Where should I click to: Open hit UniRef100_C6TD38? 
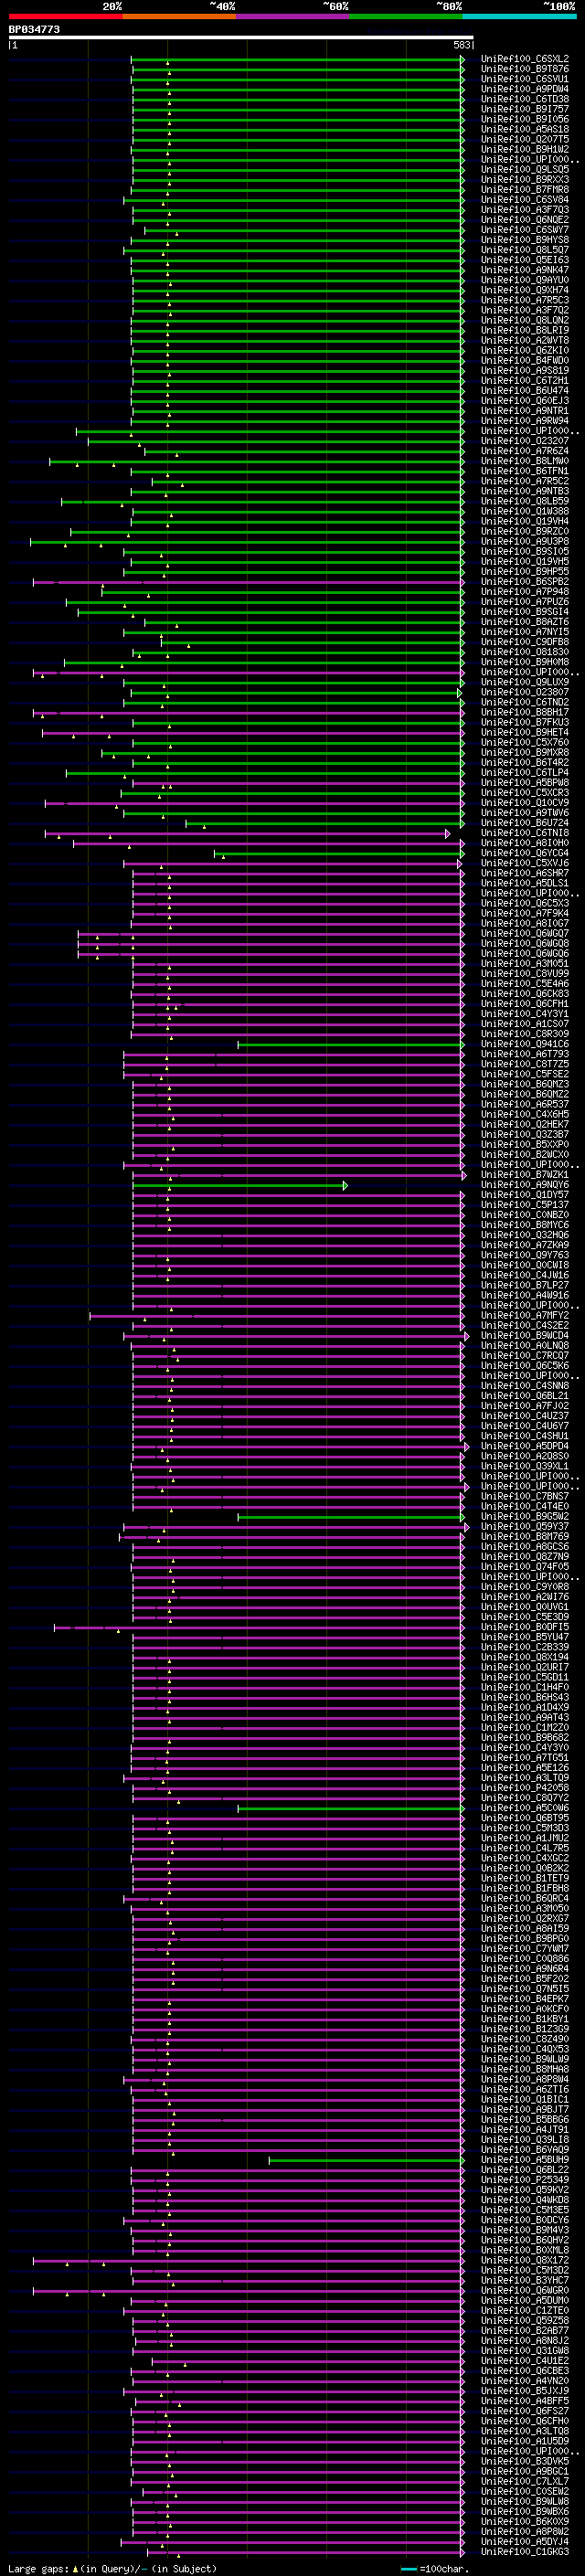(525, 99)
